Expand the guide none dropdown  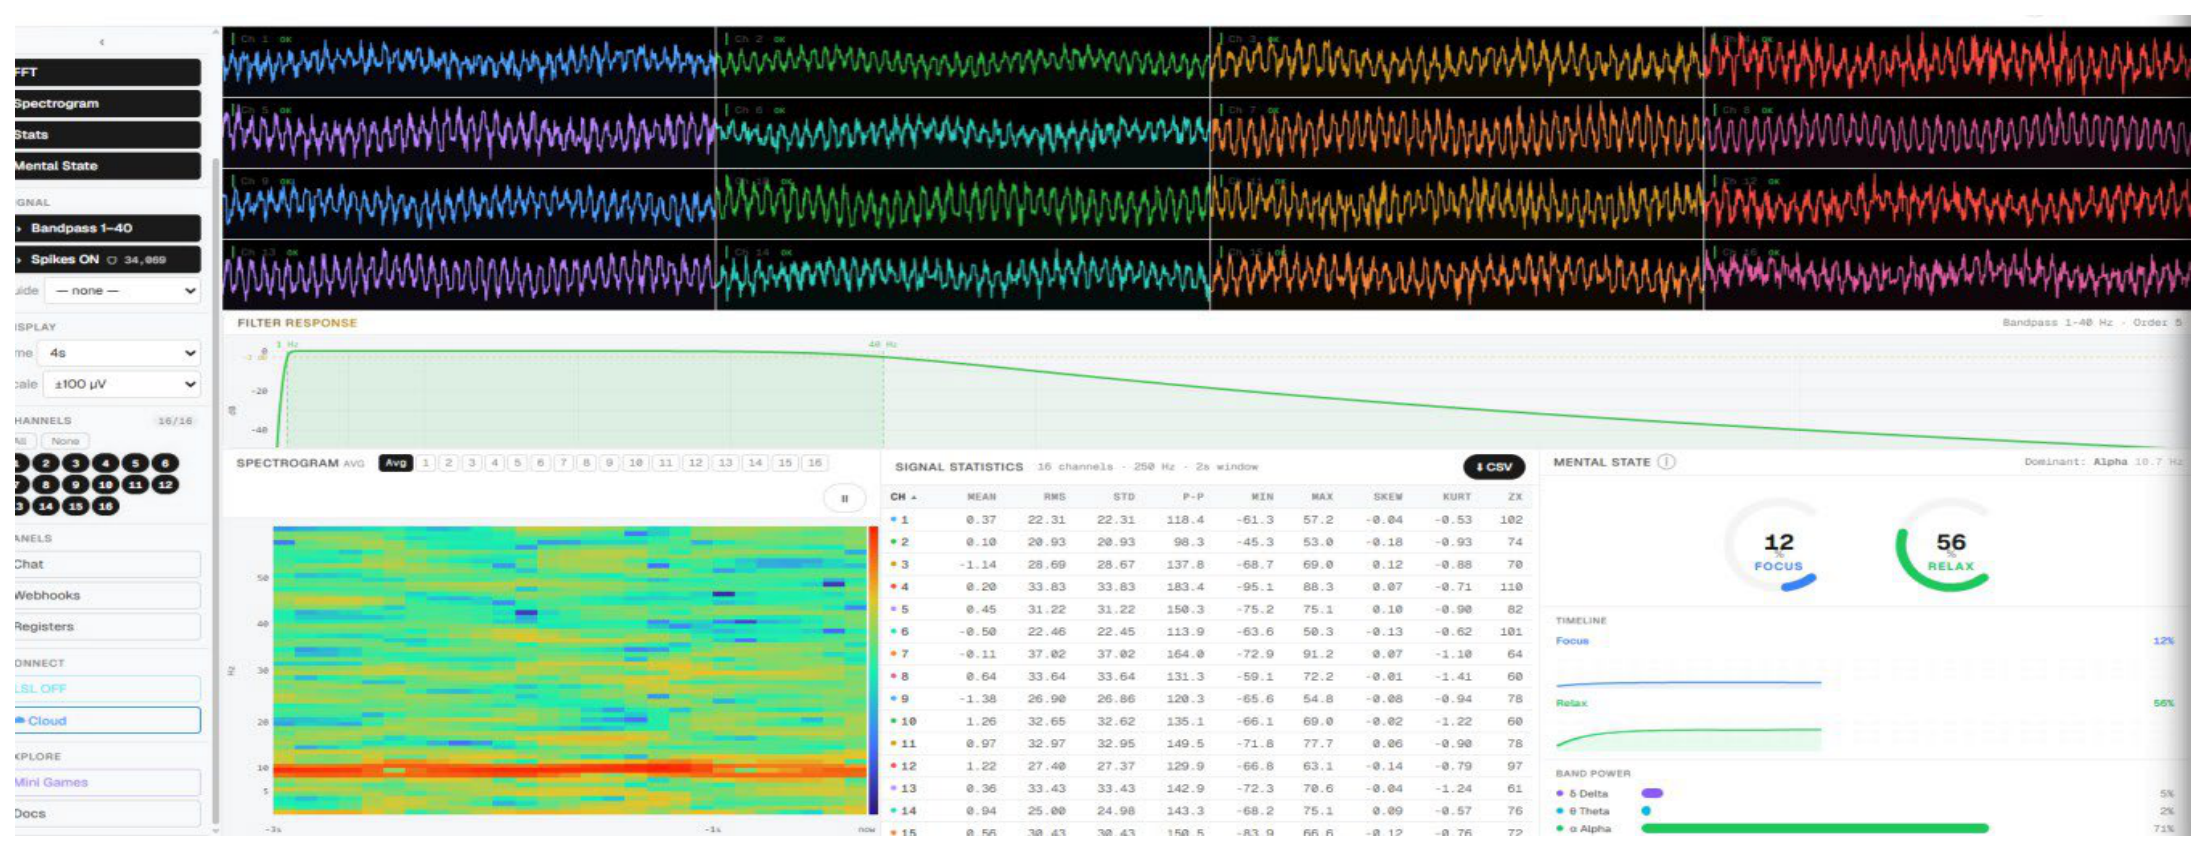tap(122, 291)
